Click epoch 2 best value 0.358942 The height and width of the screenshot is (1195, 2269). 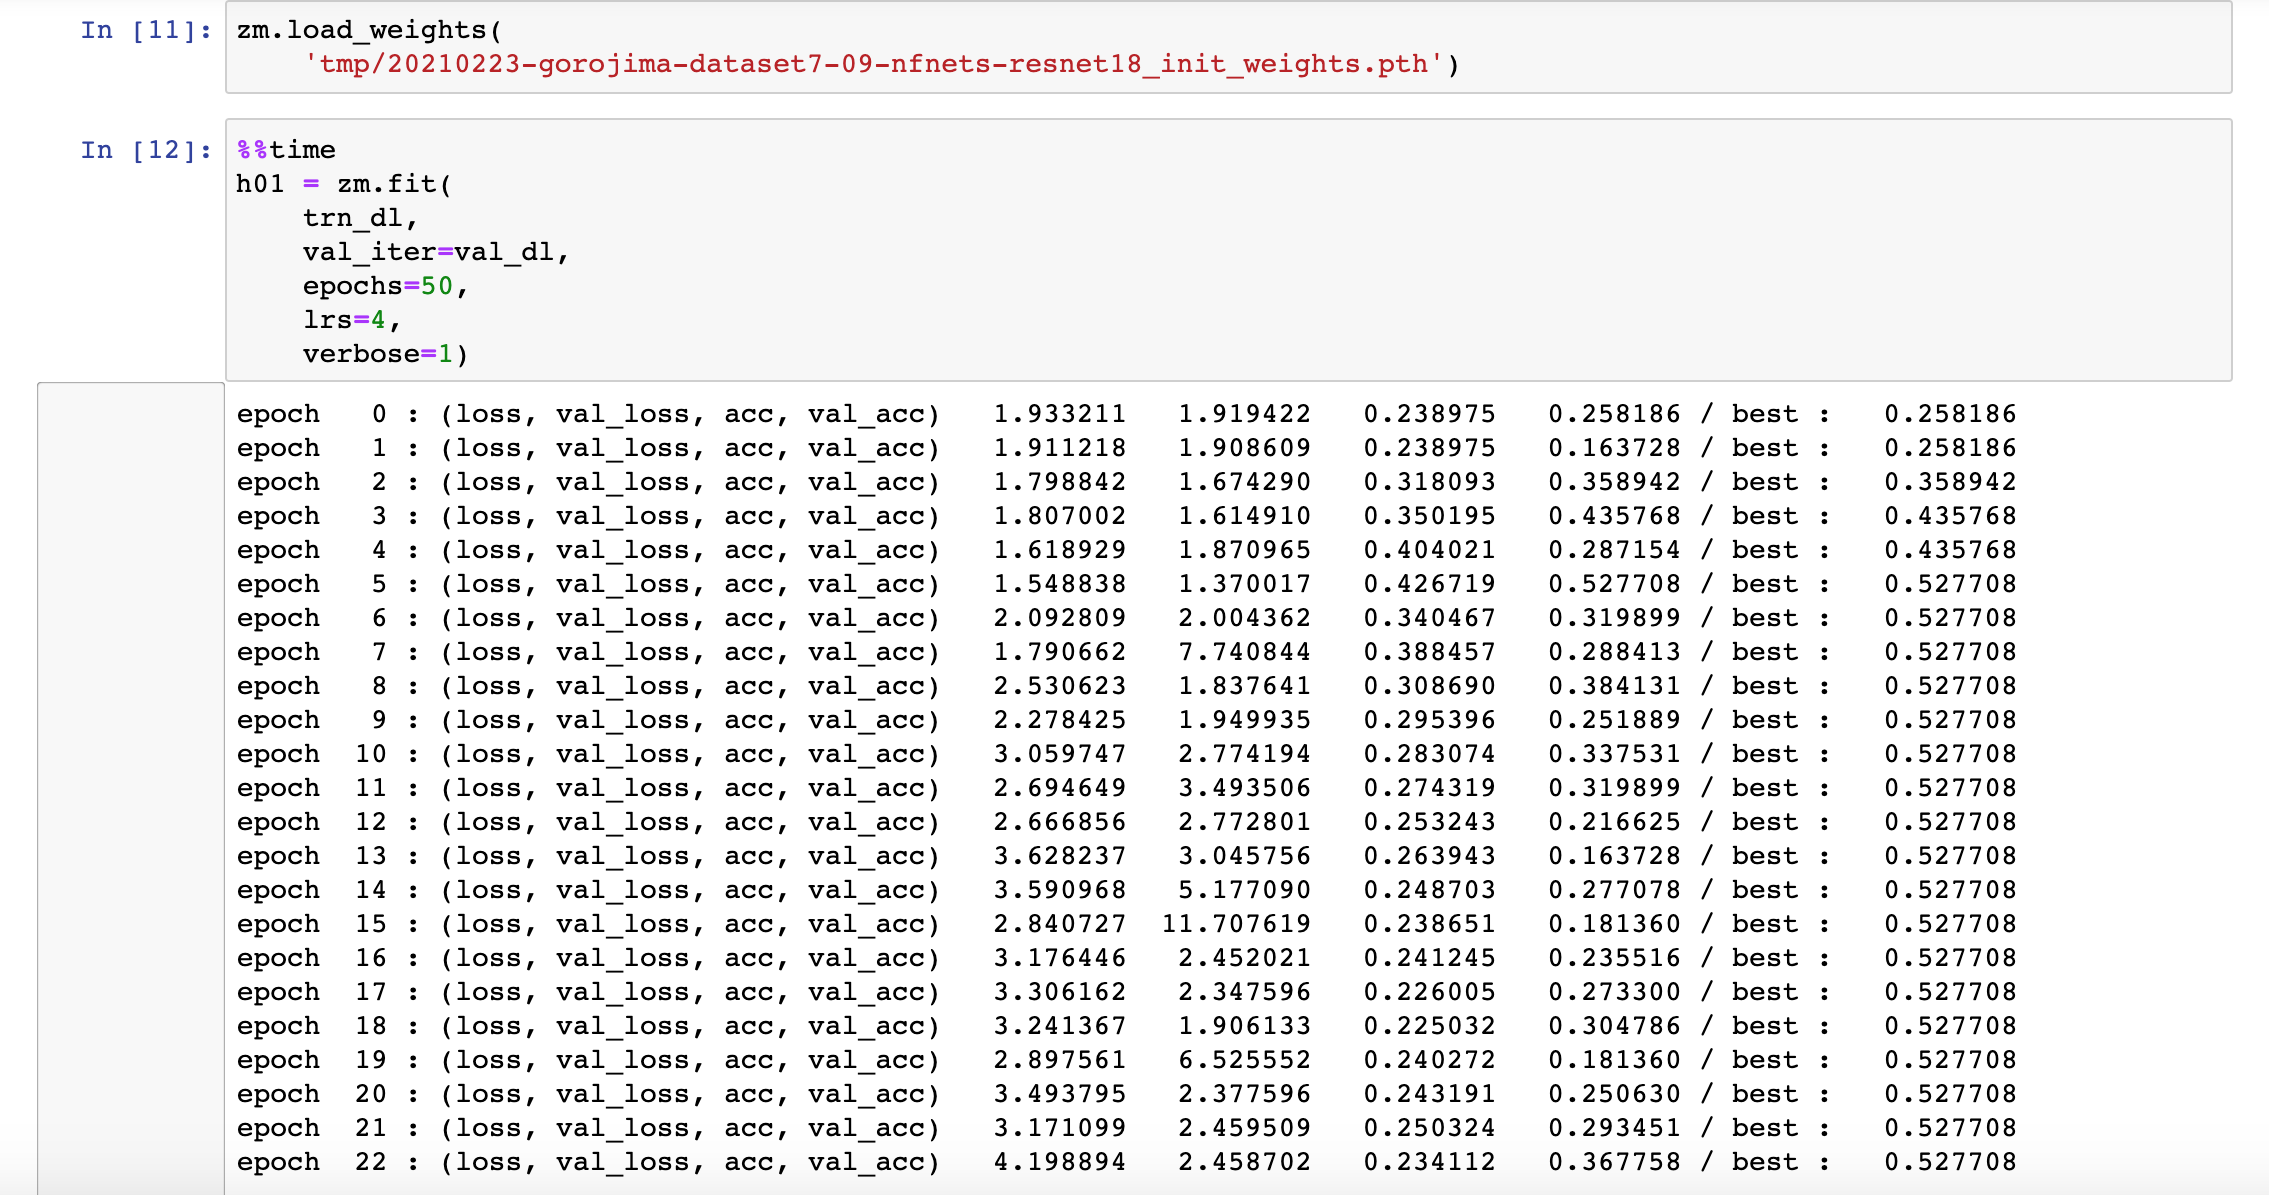click(x=1950, y=482)
